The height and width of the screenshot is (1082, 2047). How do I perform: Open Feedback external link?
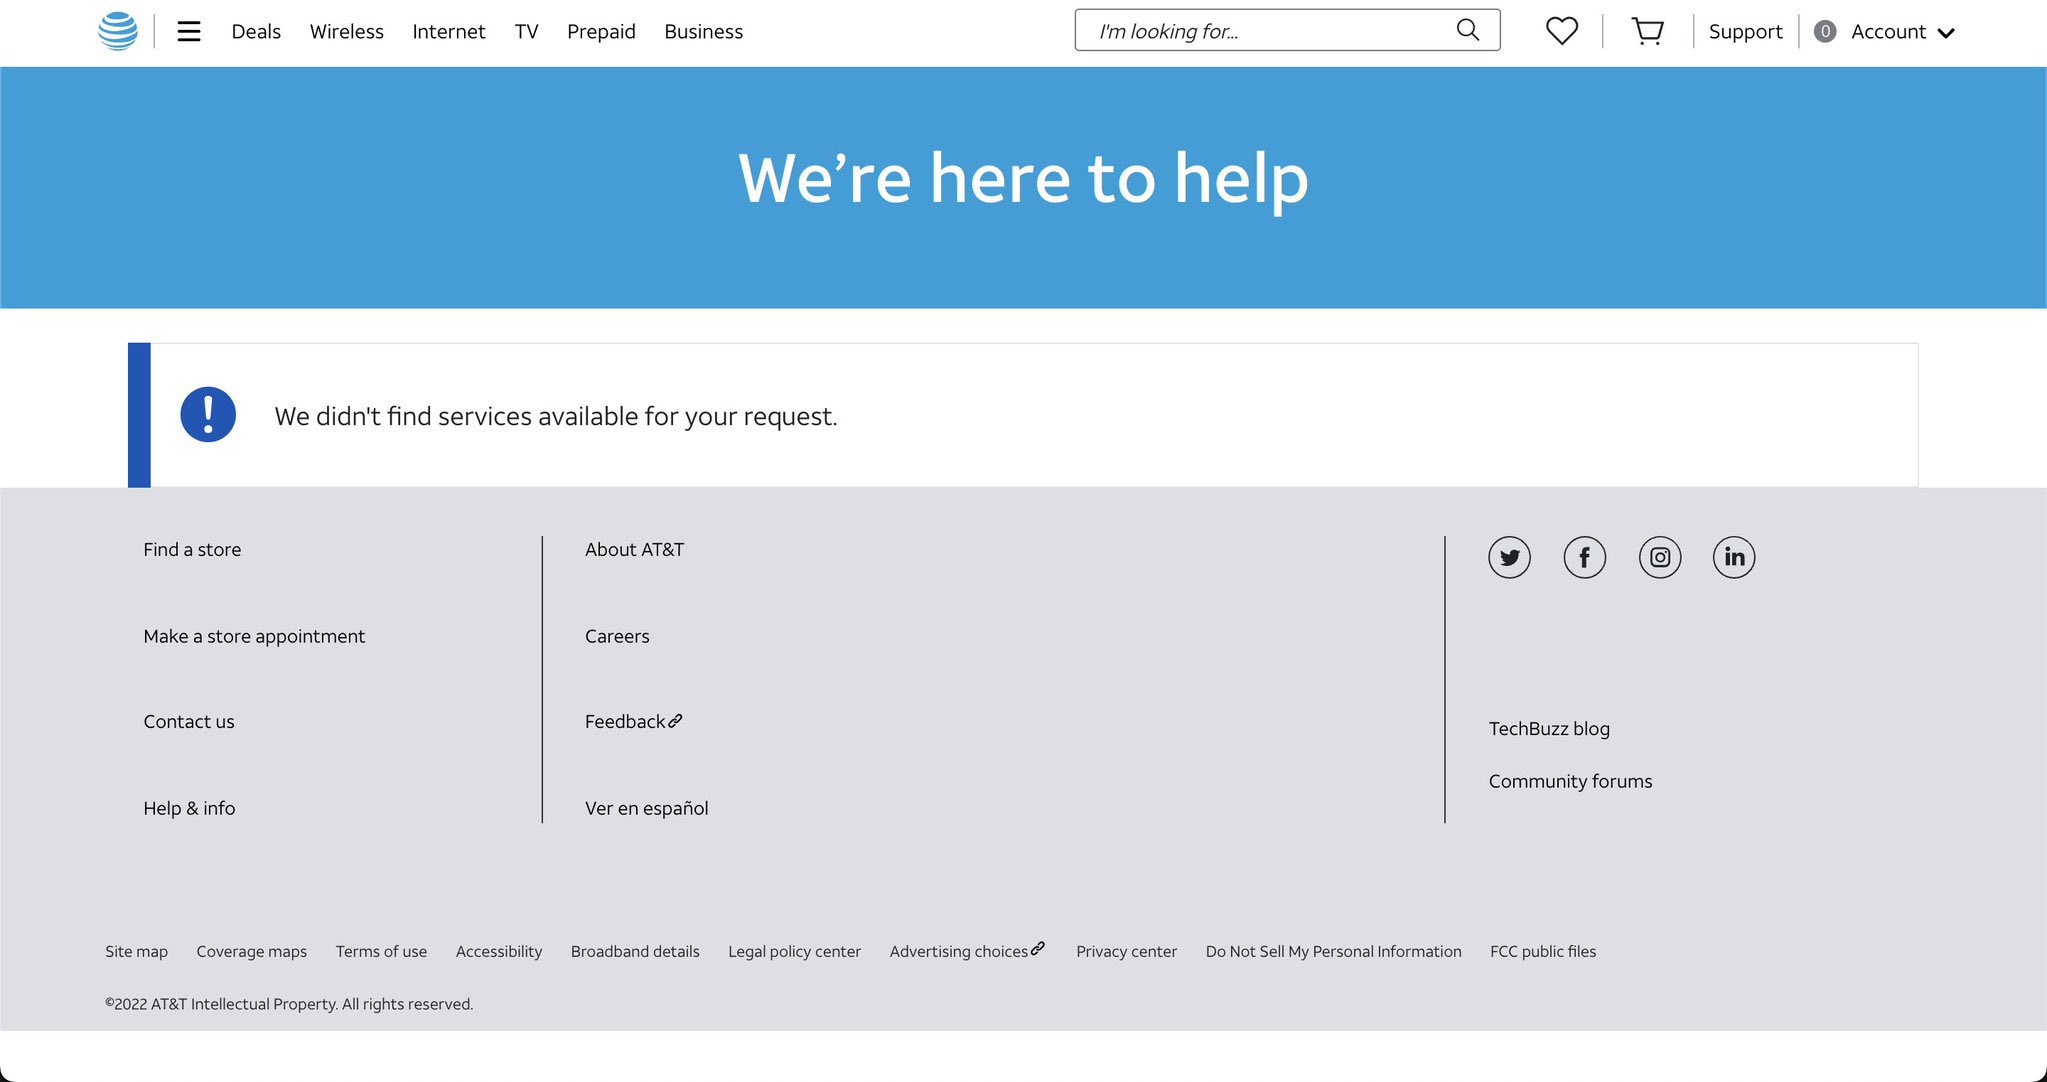coord(634,722)
